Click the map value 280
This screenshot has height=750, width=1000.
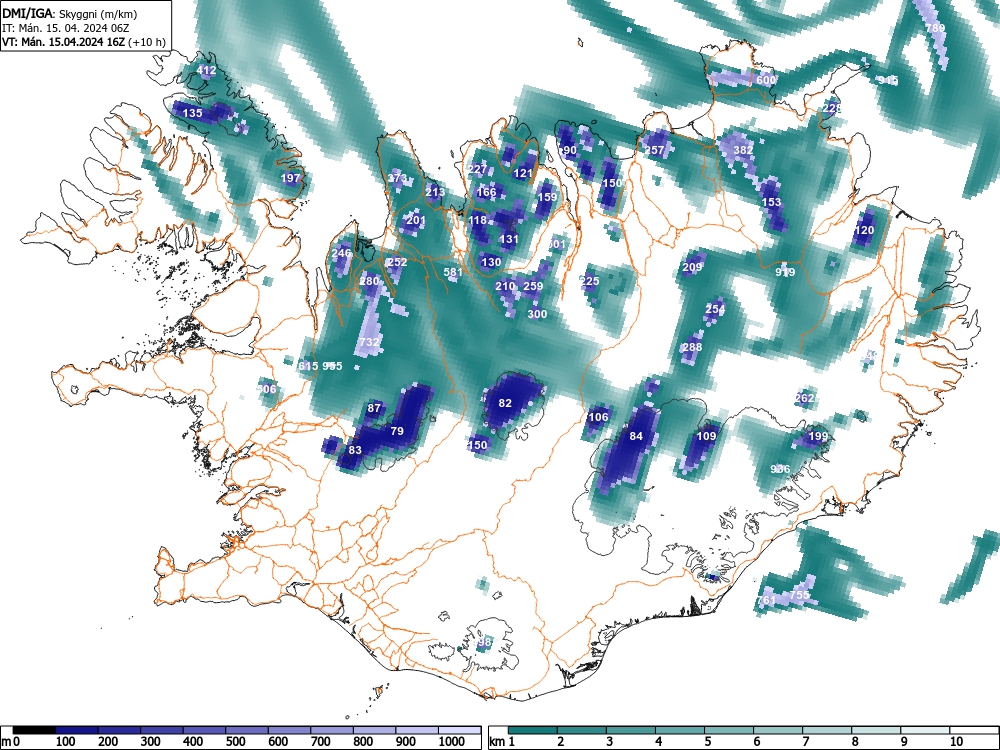[x=369, y=281]
